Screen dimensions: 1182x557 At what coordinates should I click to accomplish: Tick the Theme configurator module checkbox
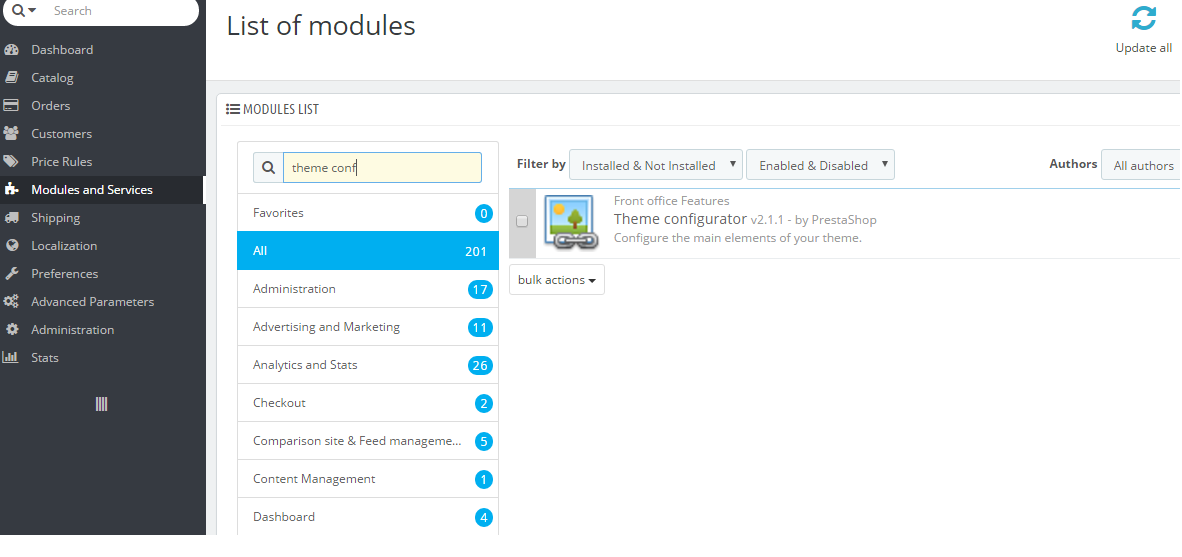click(x=521, y=221)
